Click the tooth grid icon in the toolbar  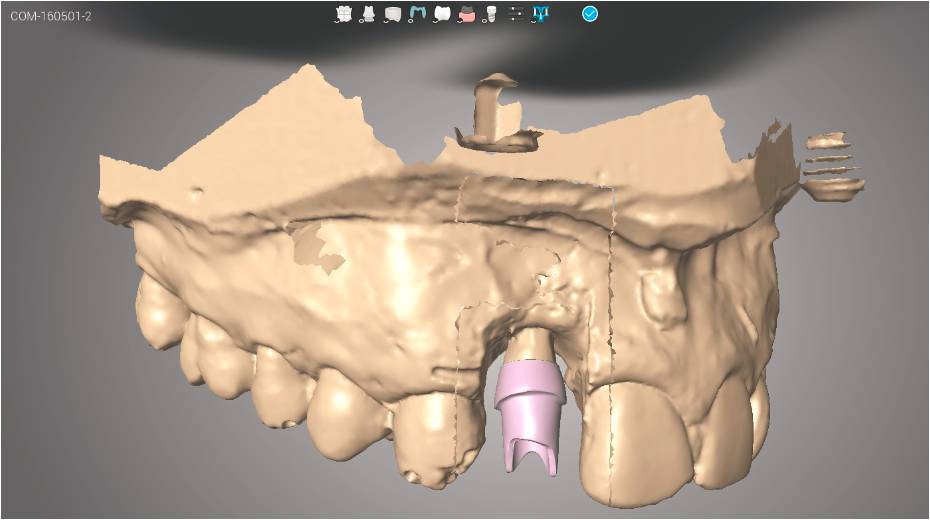pos(343,14)
